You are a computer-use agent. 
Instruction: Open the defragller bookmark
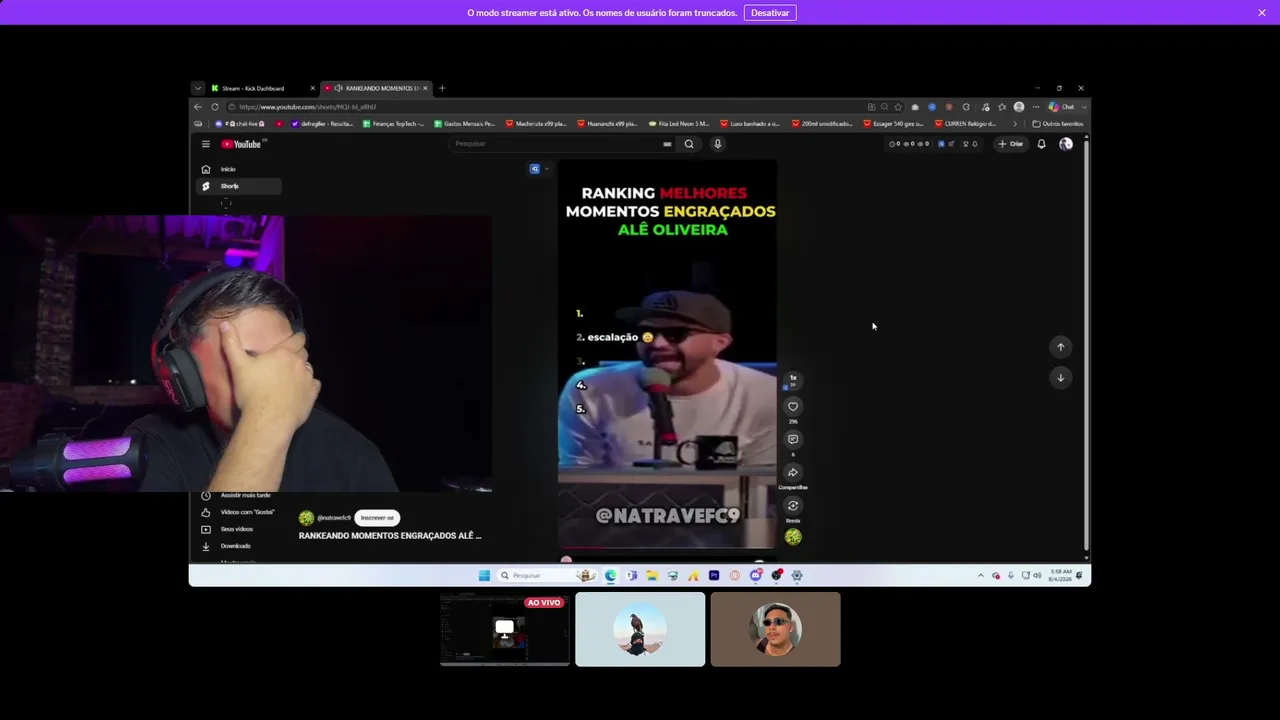(x=321, y=124)
